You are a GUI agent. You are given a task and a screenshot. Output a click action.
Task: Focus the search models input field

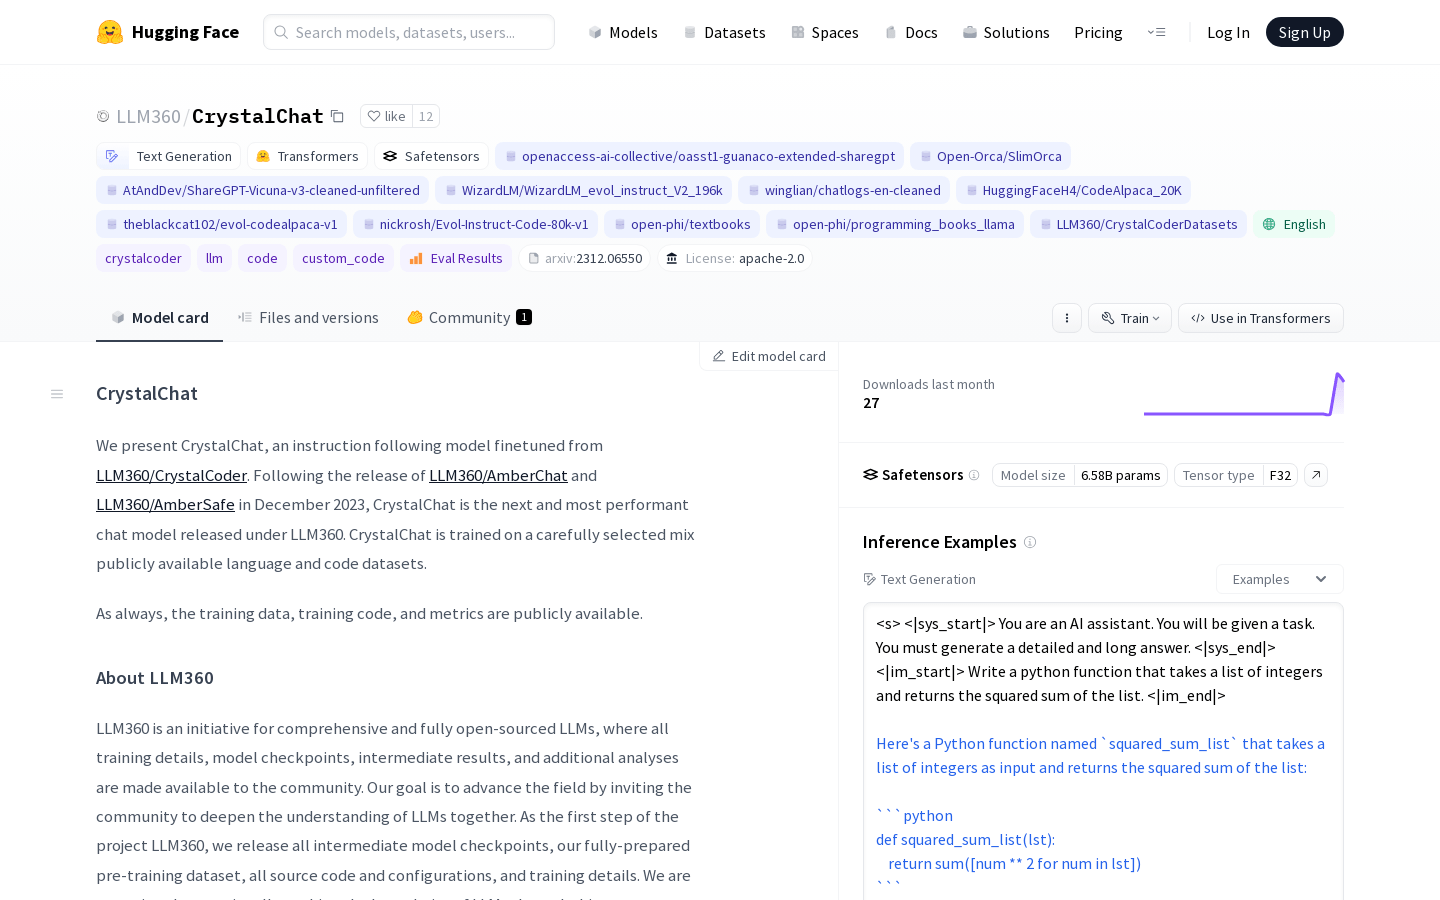409,32
